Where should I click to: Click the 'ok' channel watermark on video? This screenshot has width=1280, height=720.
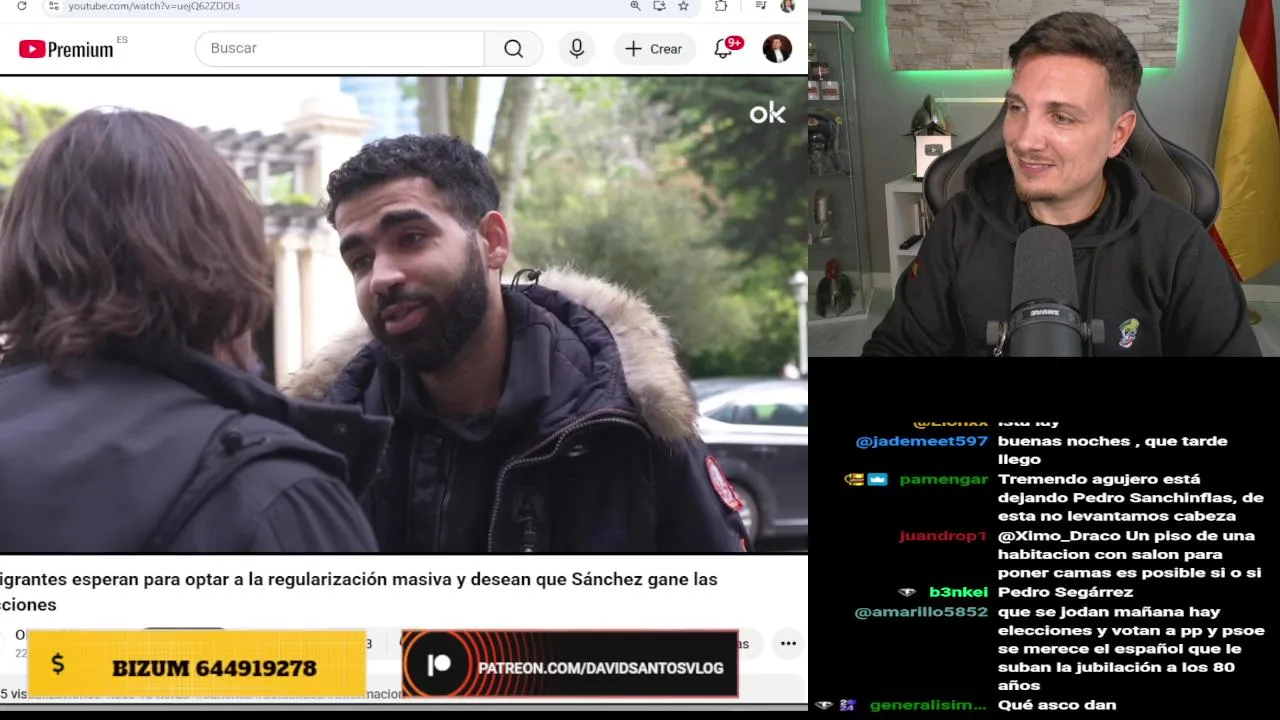768,114
